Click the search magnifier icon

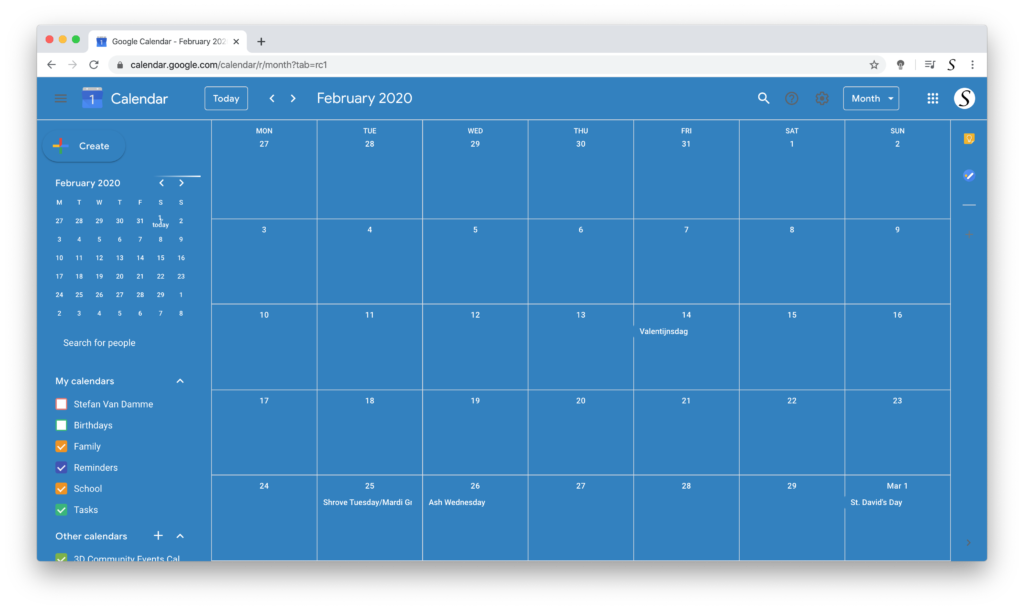pos(763,98)
